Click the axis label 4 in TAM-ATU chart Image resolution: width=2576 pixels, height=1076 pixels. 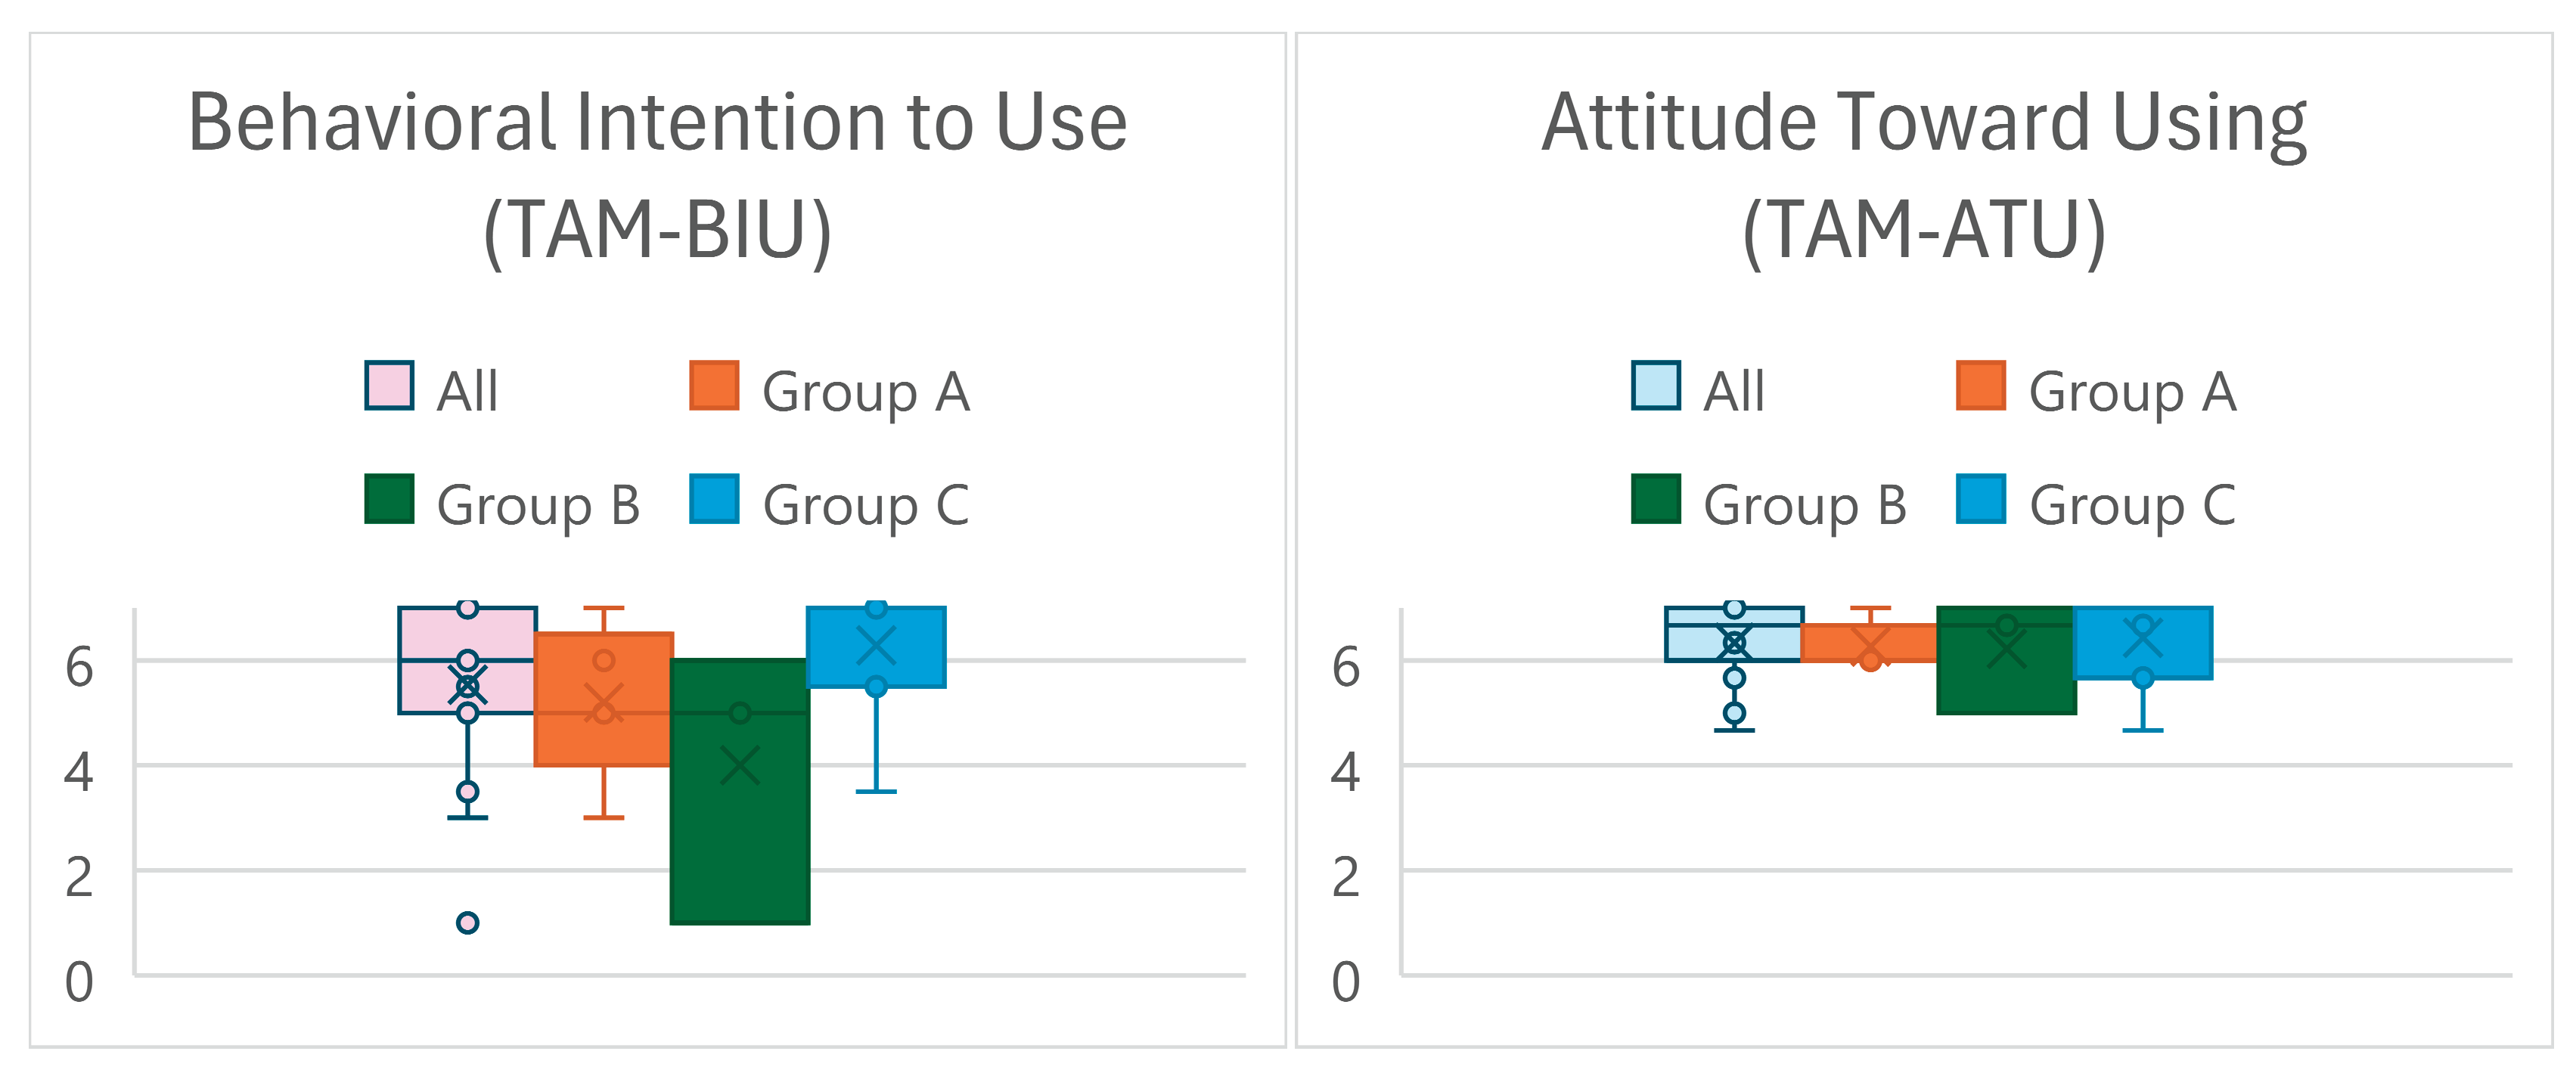1345,772
